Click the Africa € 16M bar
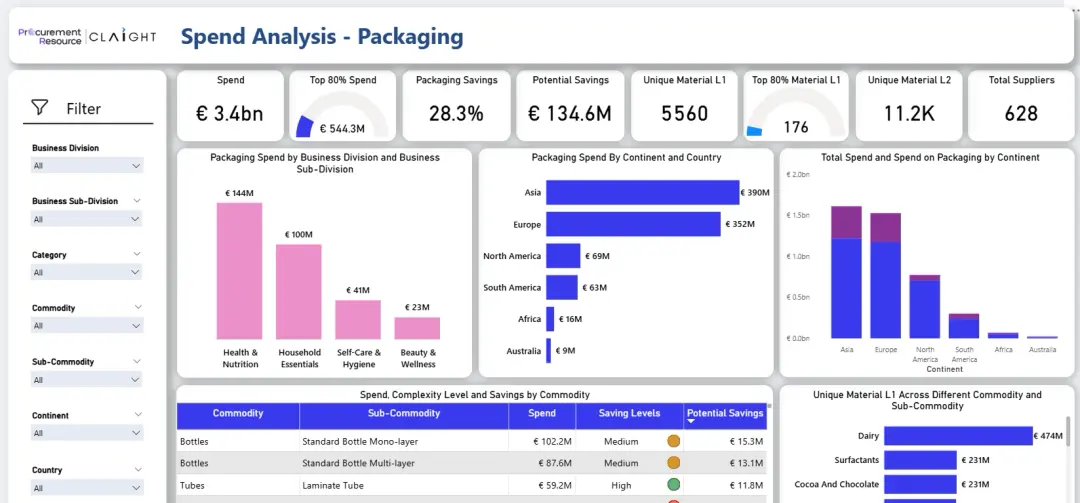Viewport: 1080px width, 503px height. 550,319
